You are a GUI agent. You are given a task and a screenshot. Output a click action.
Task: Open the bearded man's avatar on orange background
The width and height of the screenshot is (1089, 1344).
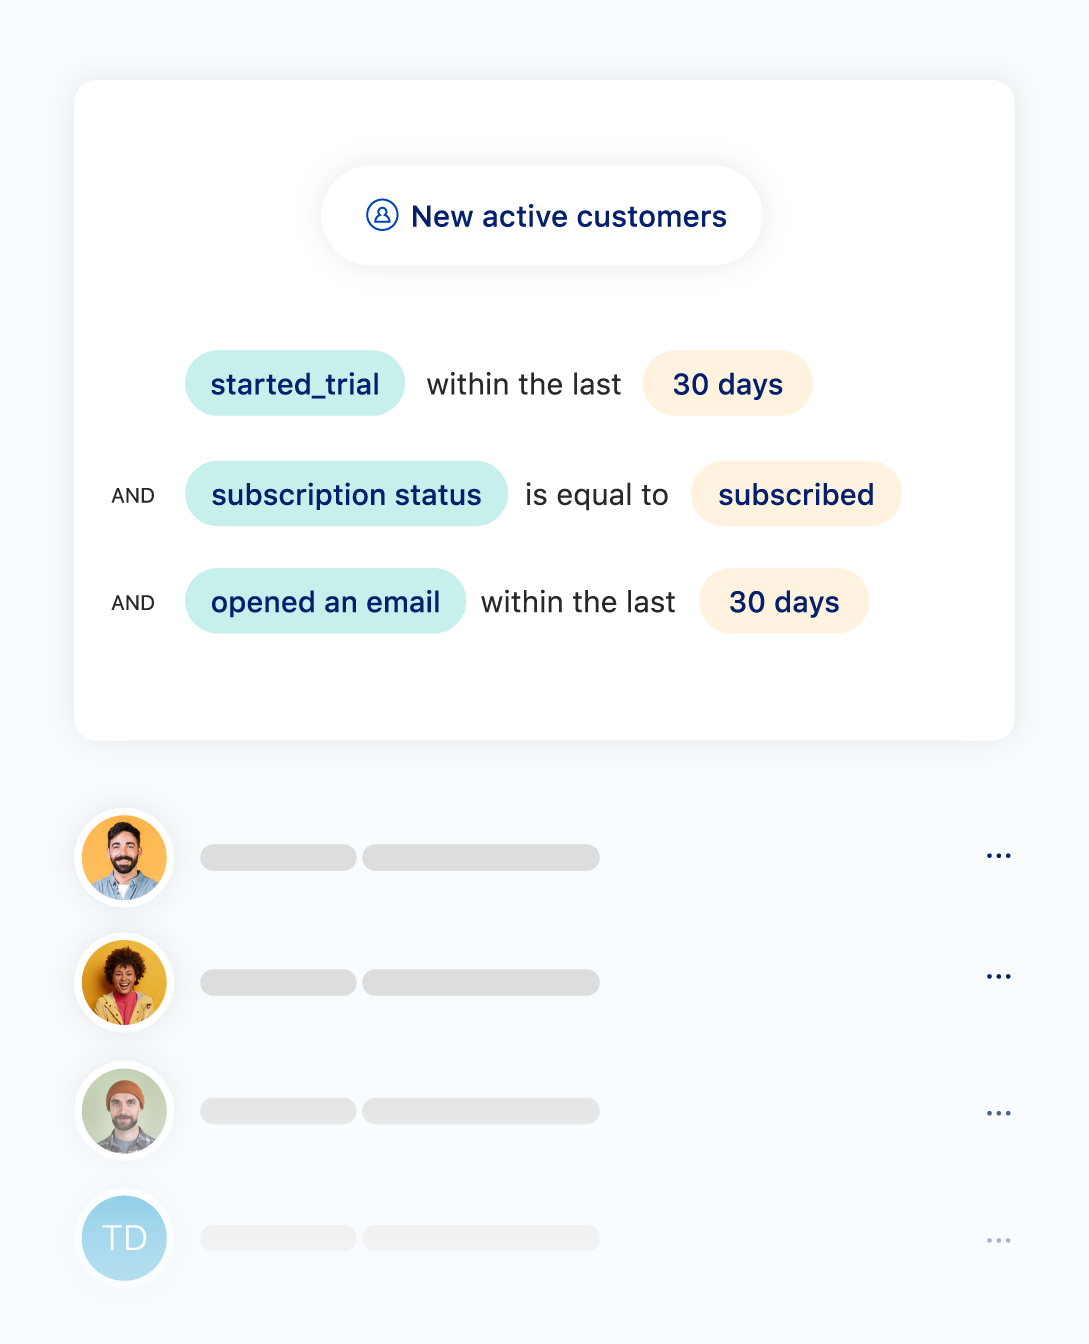pyautogui.click(x=124, y=858)
